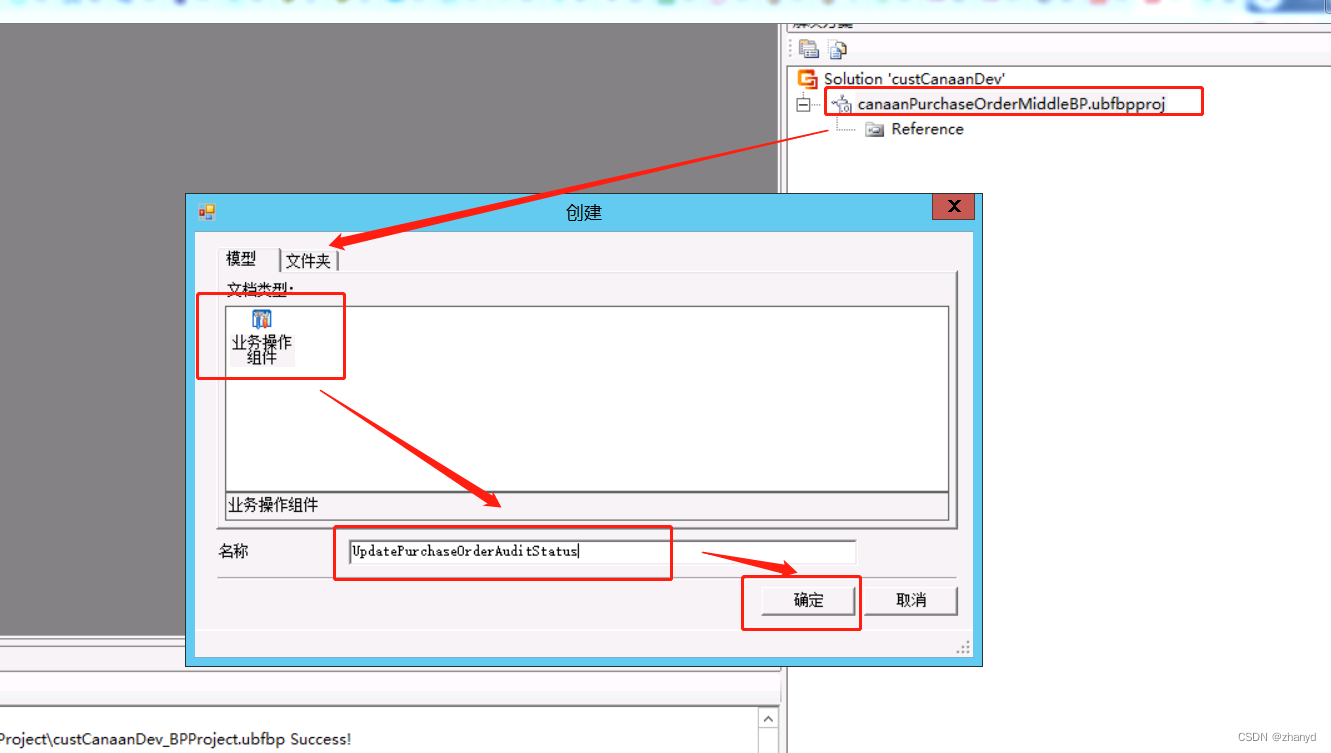Click the 取消 button
This screenshot has height=753, width=1331.
click(911, 600)
